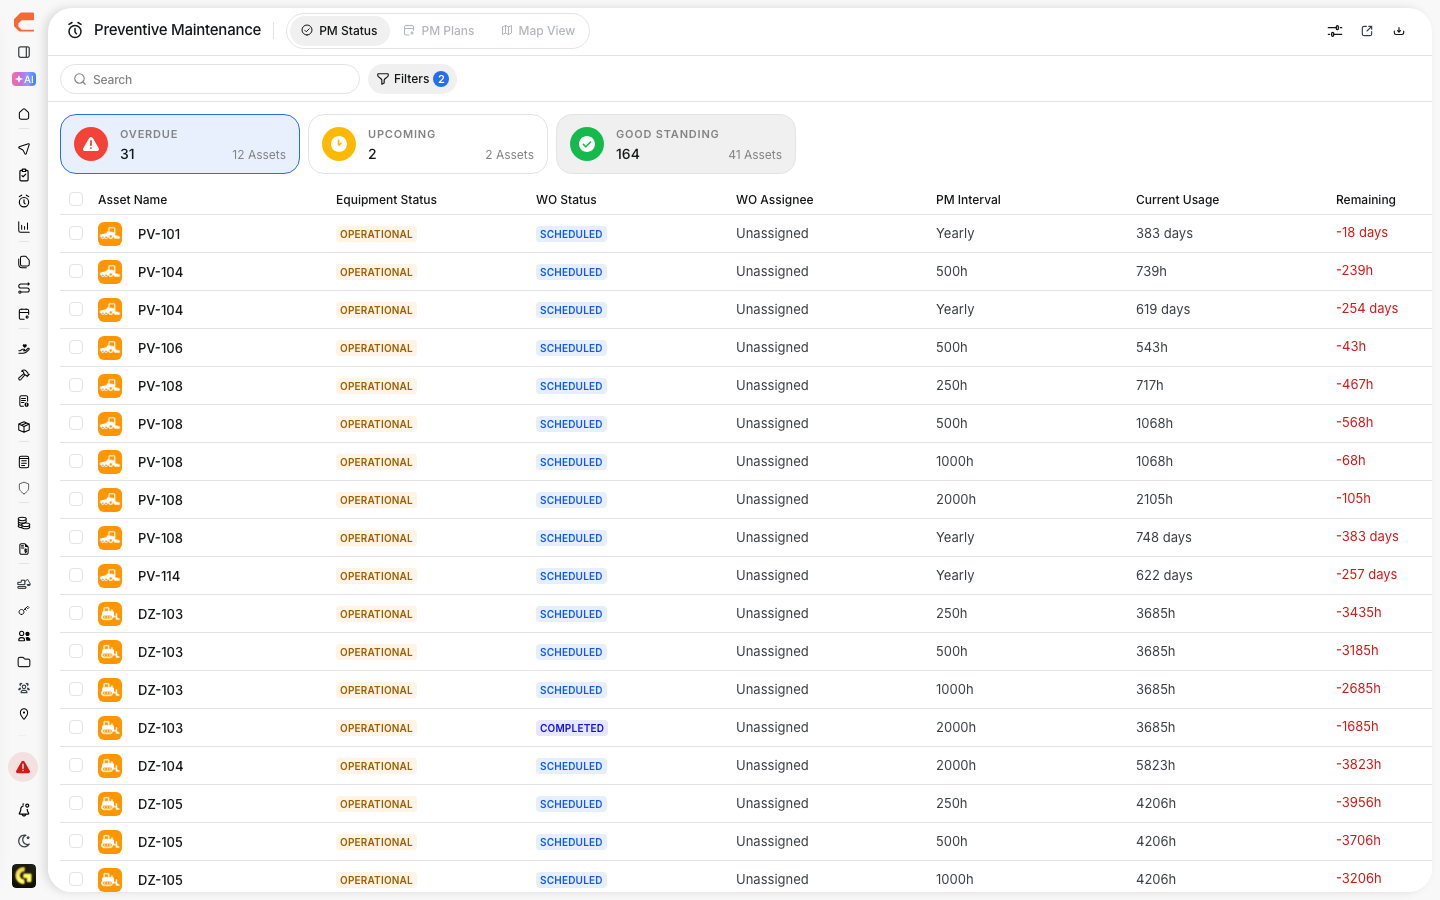Select the Good Standing summary card

[x=676, y=144]
